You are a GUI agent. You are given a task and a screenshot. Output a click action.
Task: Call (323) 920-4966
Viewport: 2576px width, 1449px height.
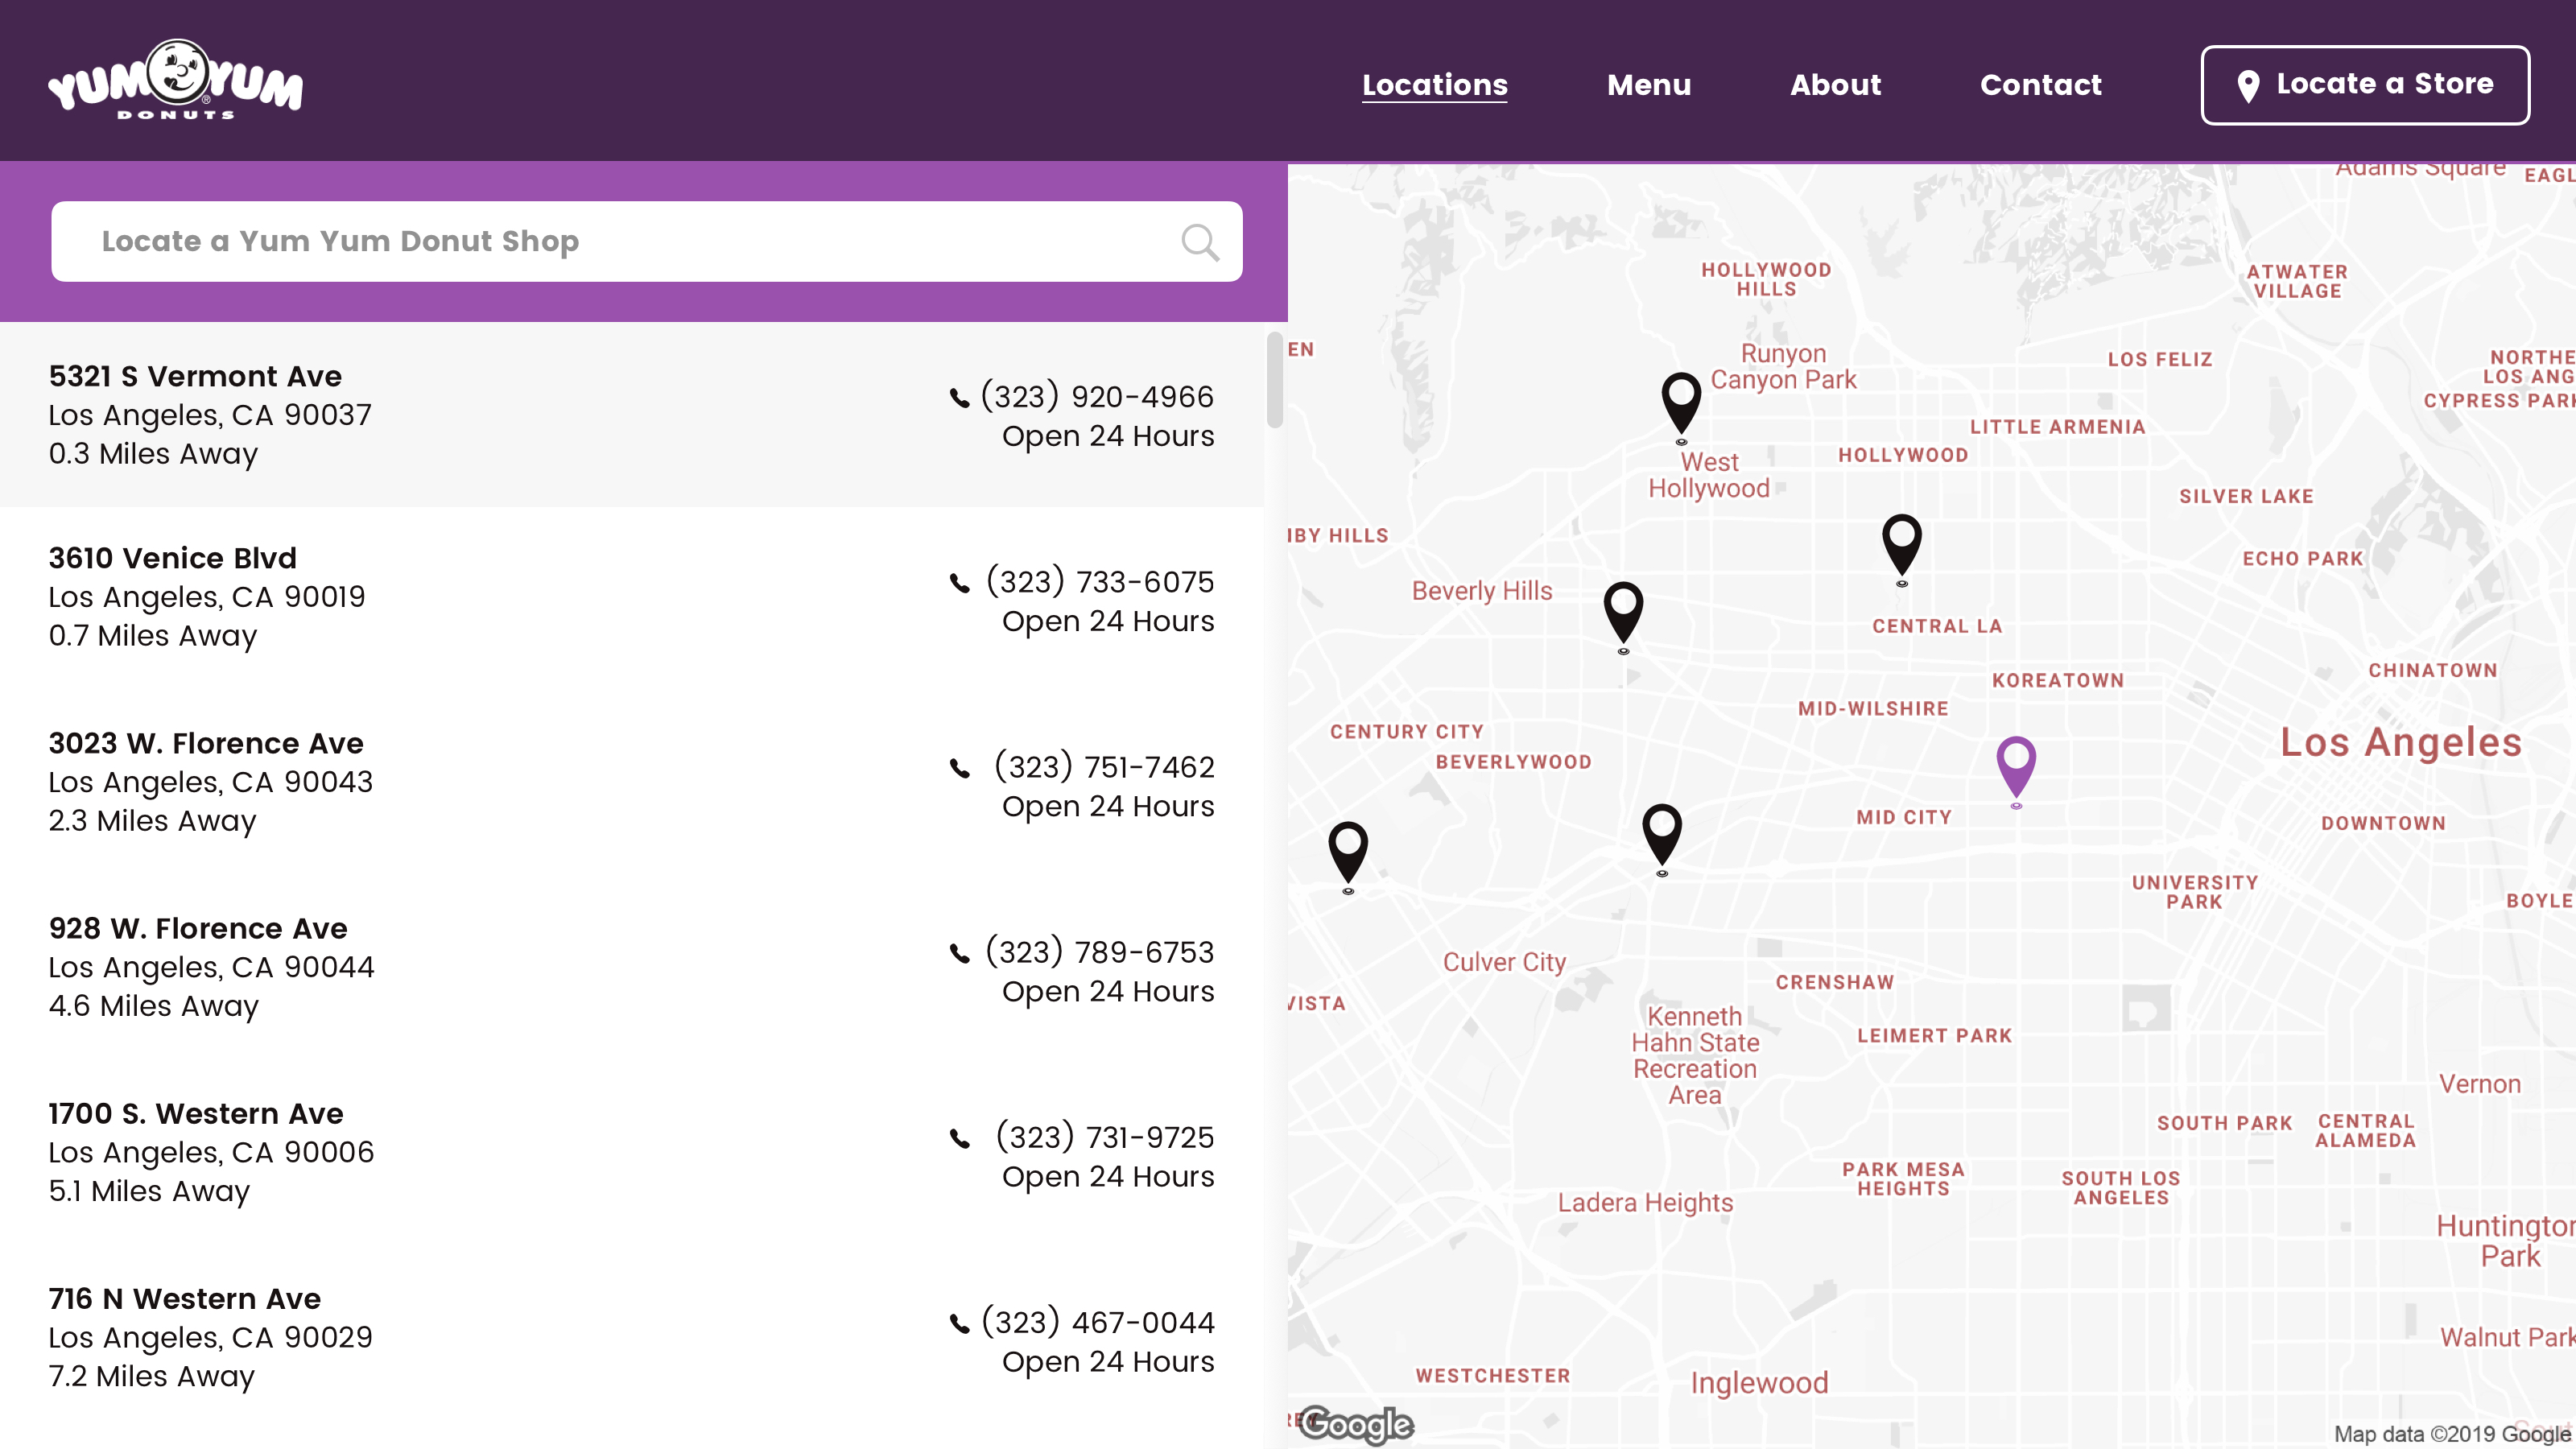click(1097, 397)
